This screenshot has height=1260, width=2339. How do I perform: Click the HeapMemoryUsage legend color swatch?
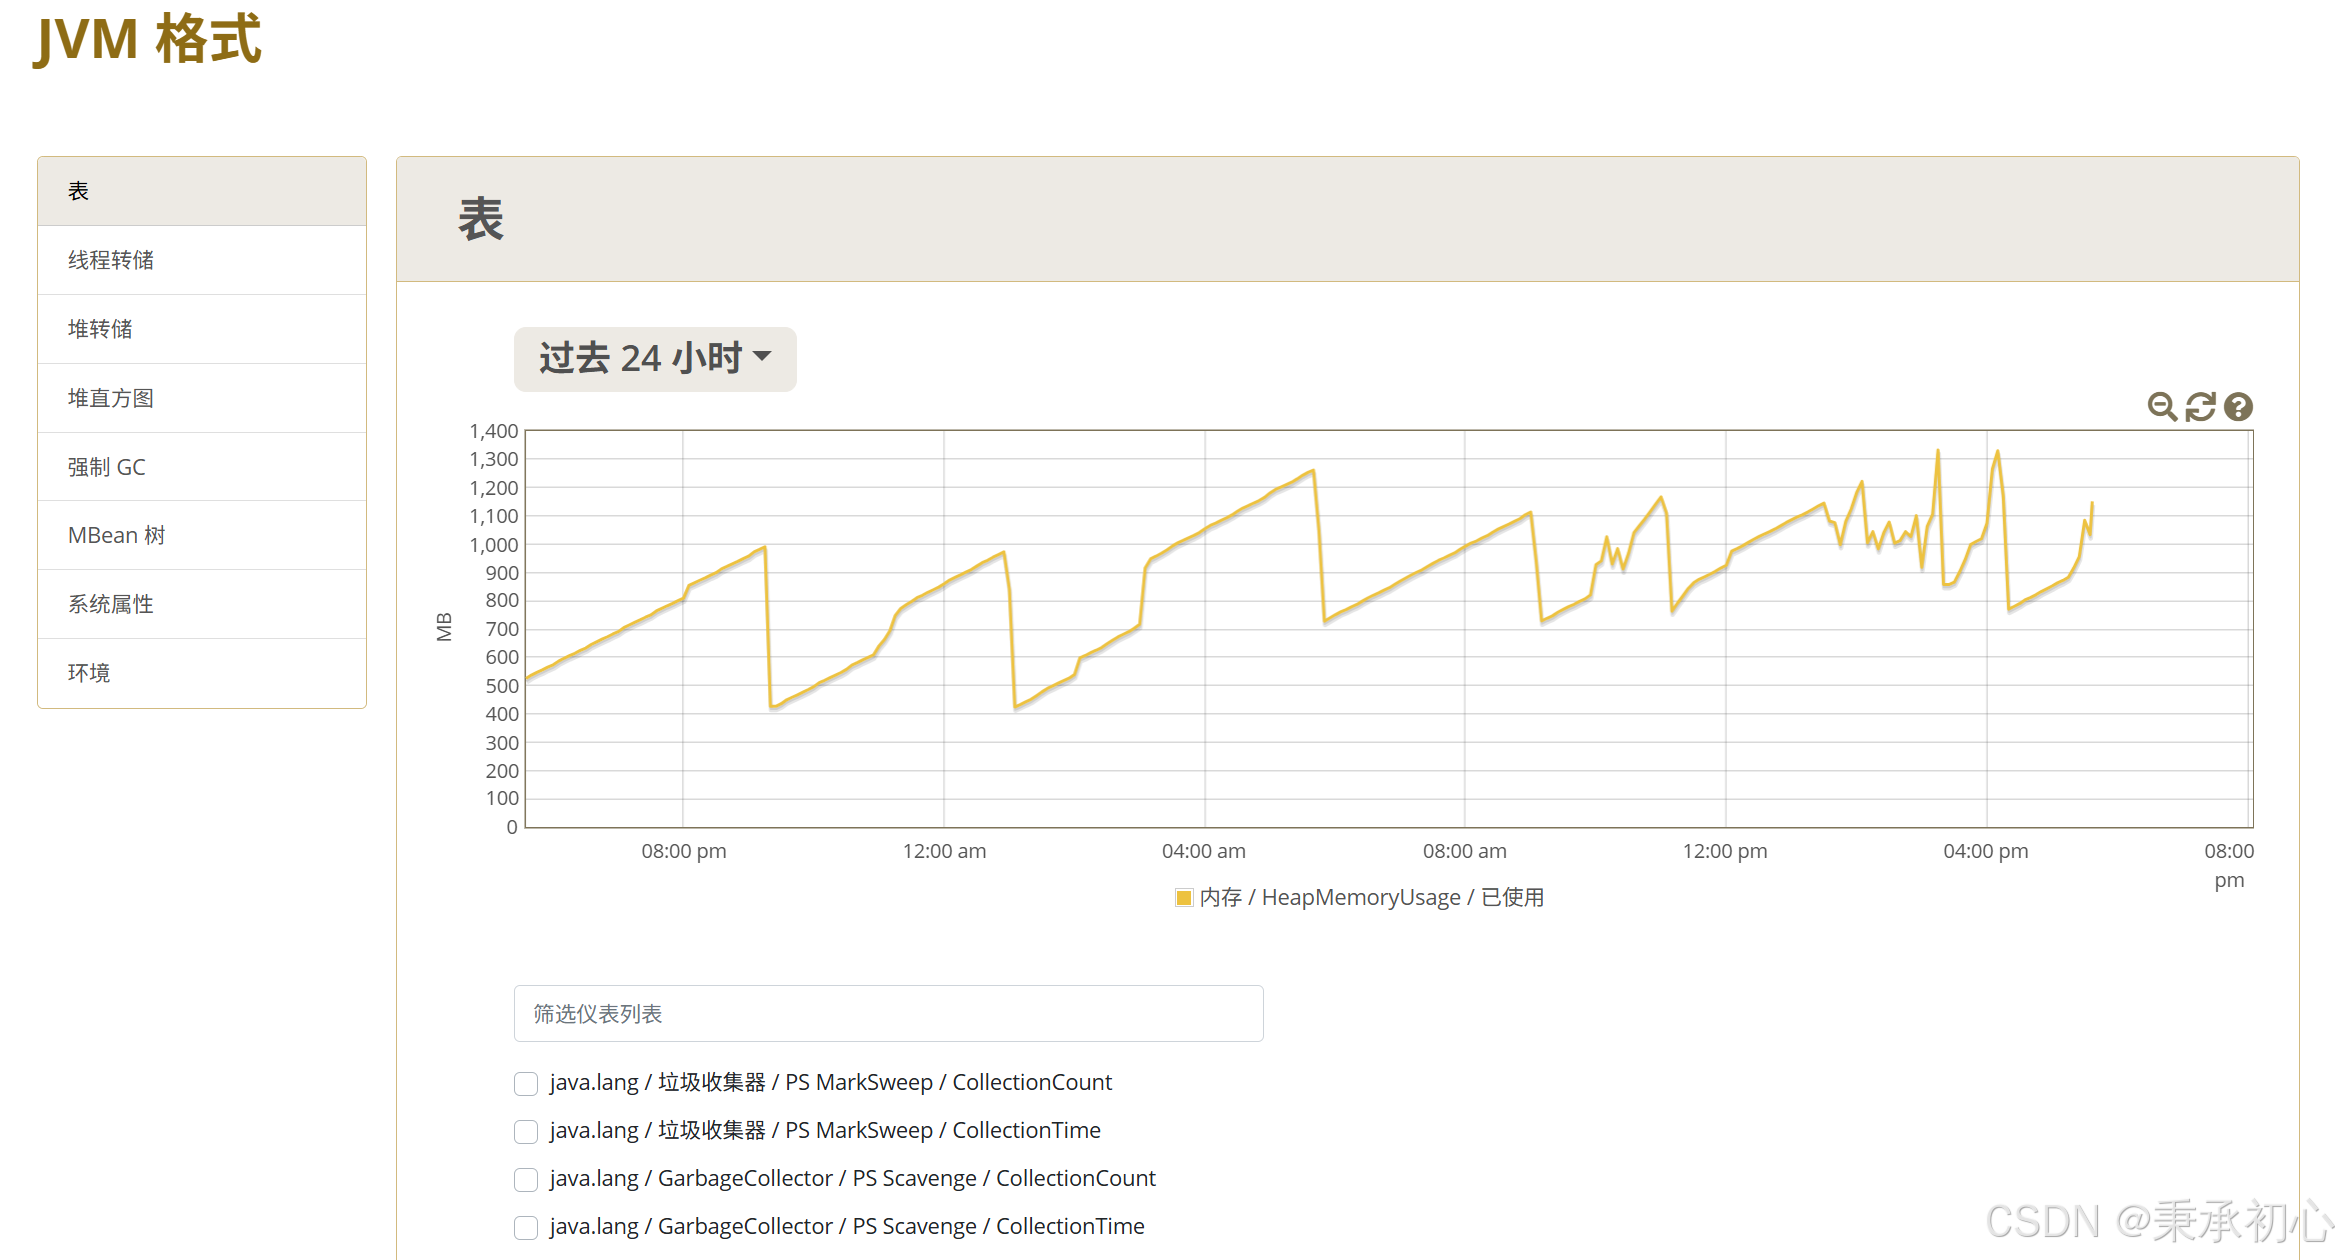1184,898
